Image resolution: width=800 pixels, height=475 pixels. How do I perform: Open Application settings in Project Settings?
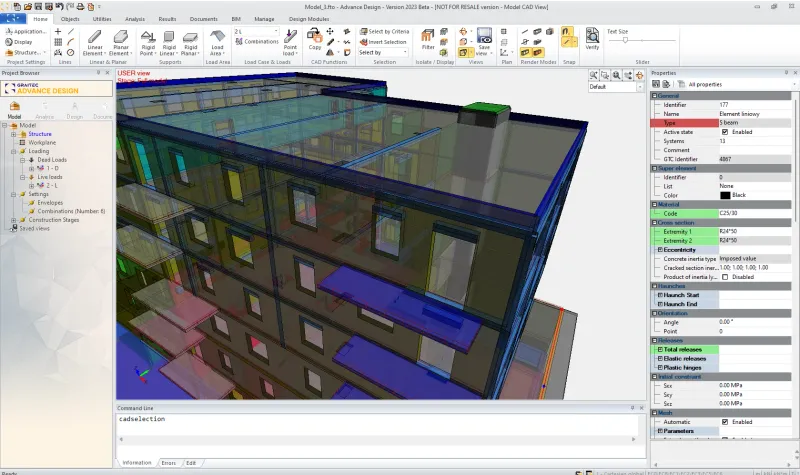pos(26,32)
